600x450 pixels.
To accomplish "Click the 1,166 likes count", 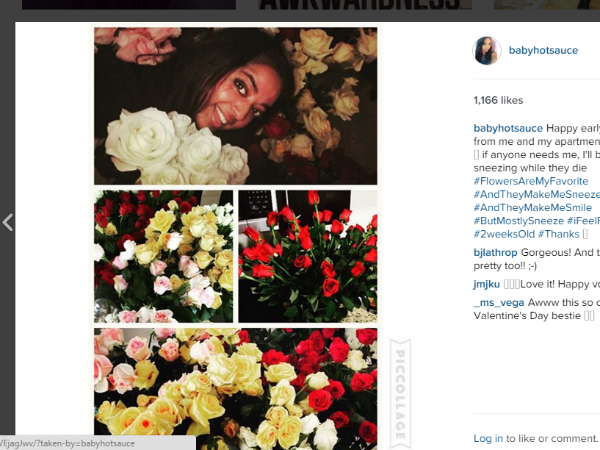I will 498,100.
